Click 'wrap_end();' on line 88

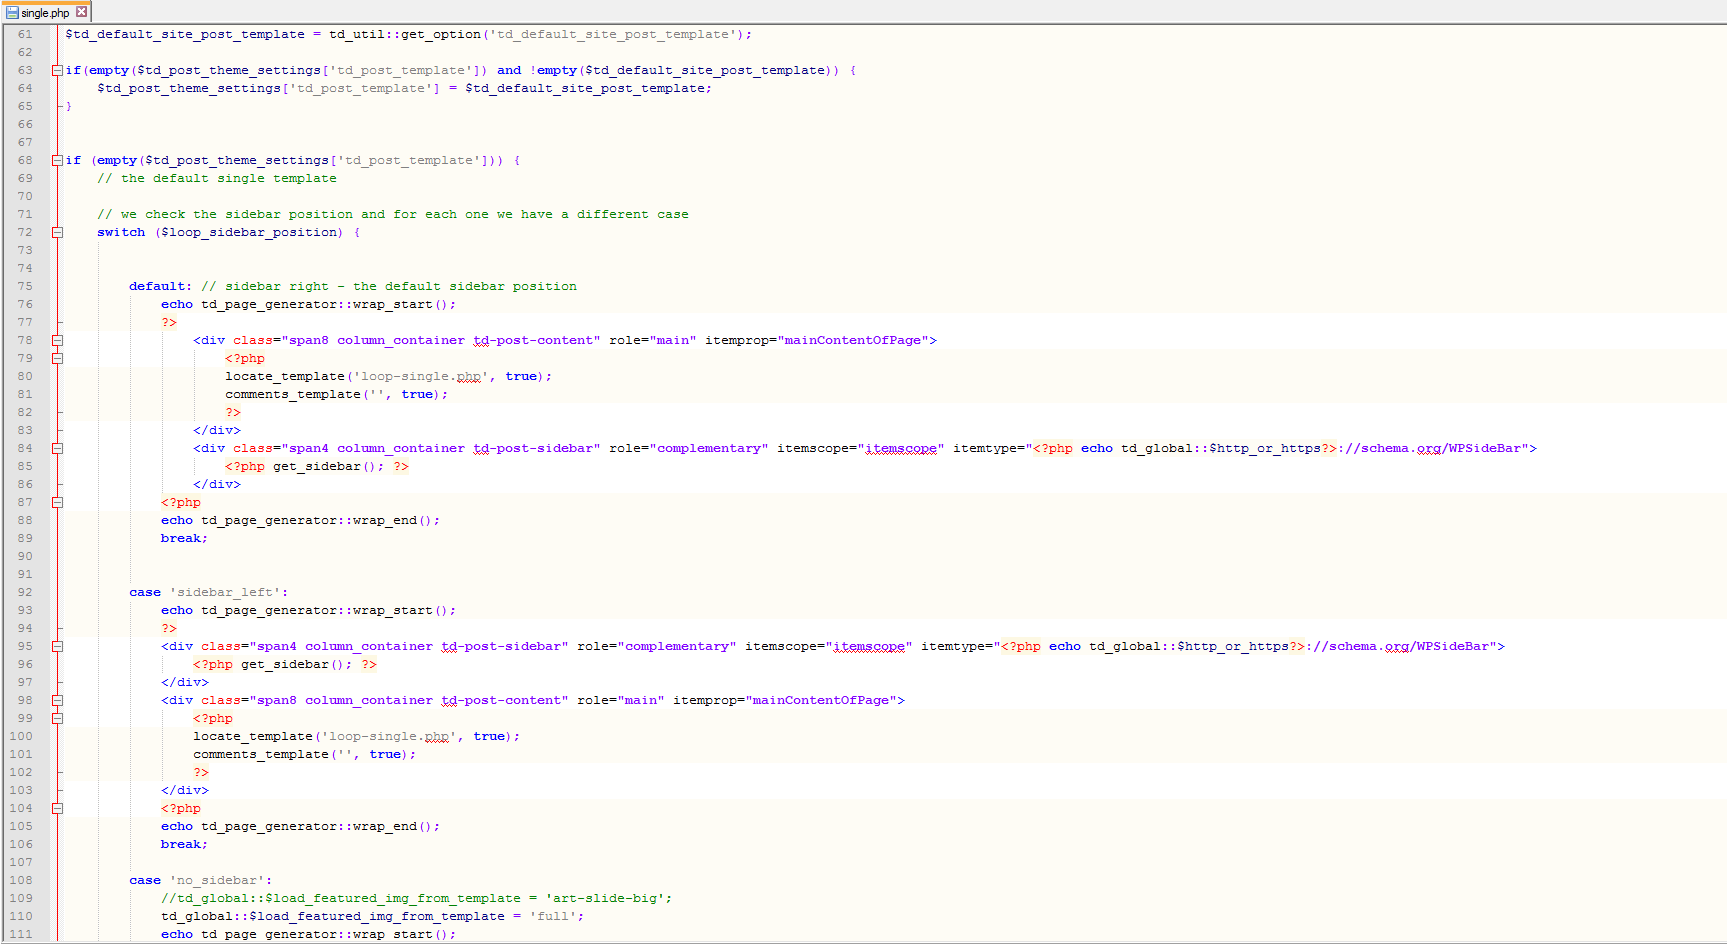point(397,520)
